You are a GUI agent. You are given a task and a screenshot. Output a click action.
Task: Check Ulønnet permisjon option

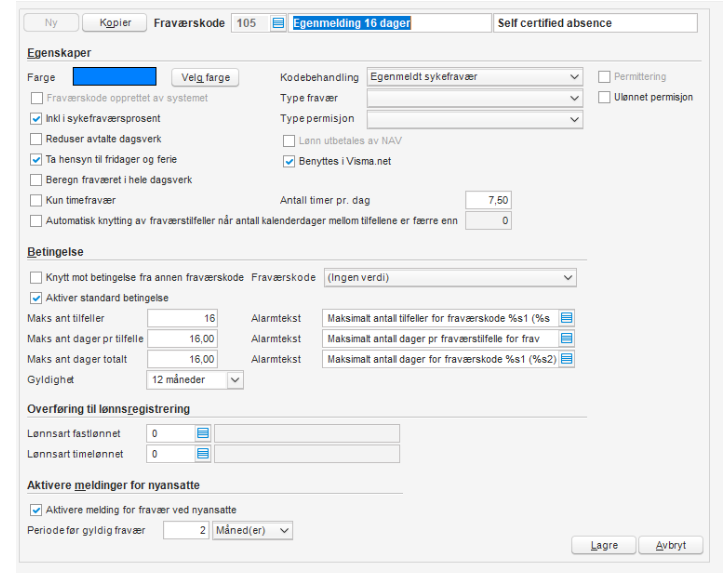[604, 97]
